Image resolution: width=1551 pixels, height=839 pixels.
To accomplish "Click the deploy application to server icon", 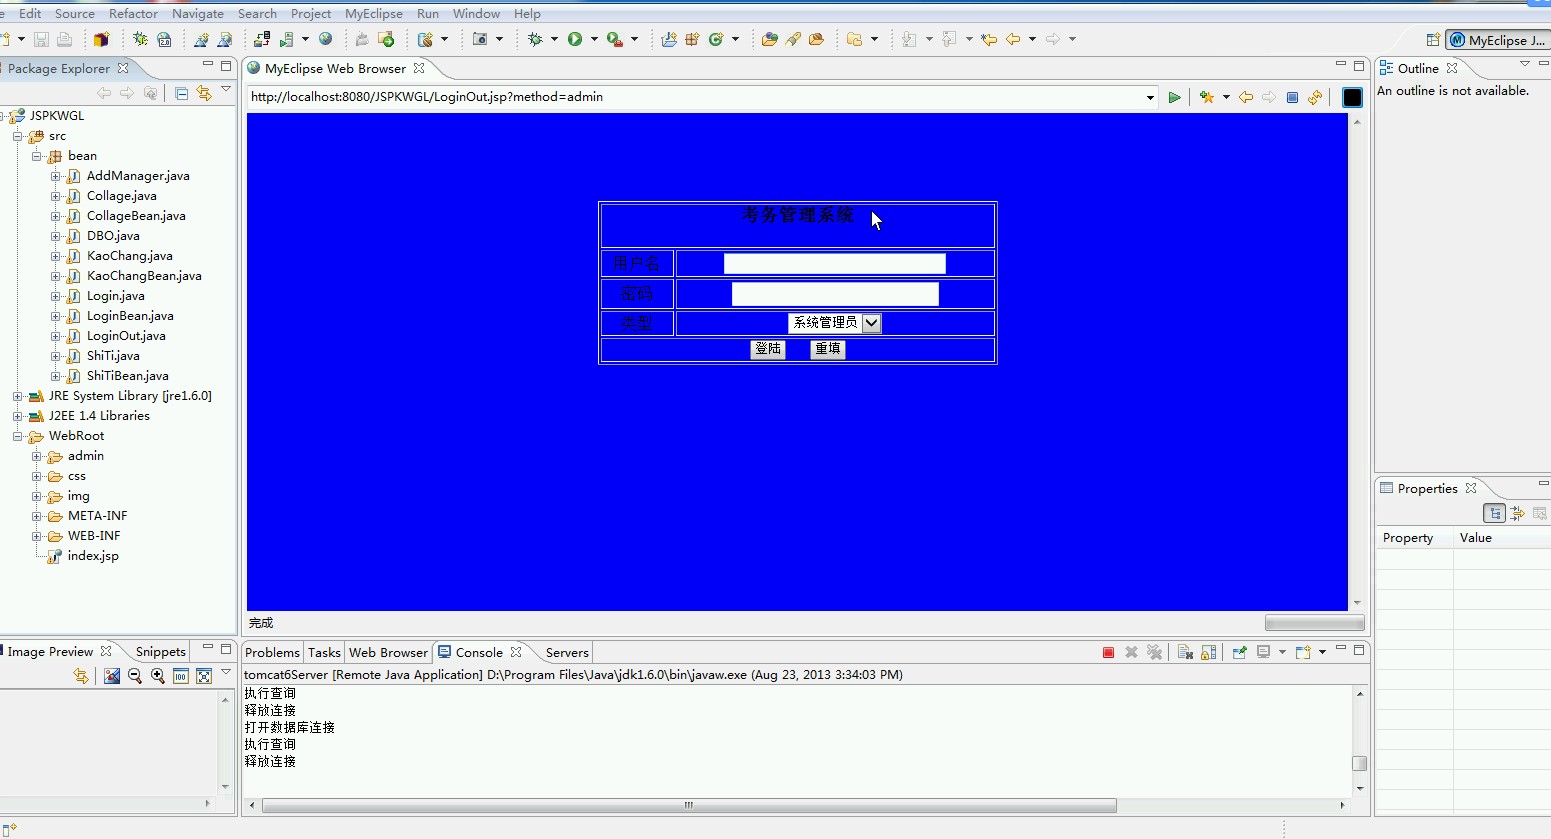I will pos(262,39).
